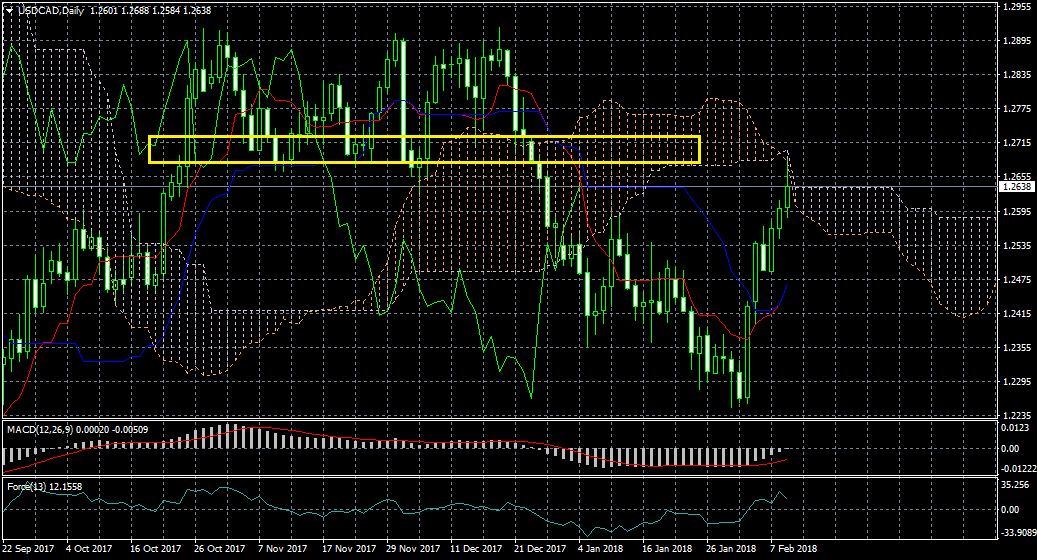Click the 26 Oct 2017 date label
The height and width of the screenshot is (560, 1037).
pos(219,549)
